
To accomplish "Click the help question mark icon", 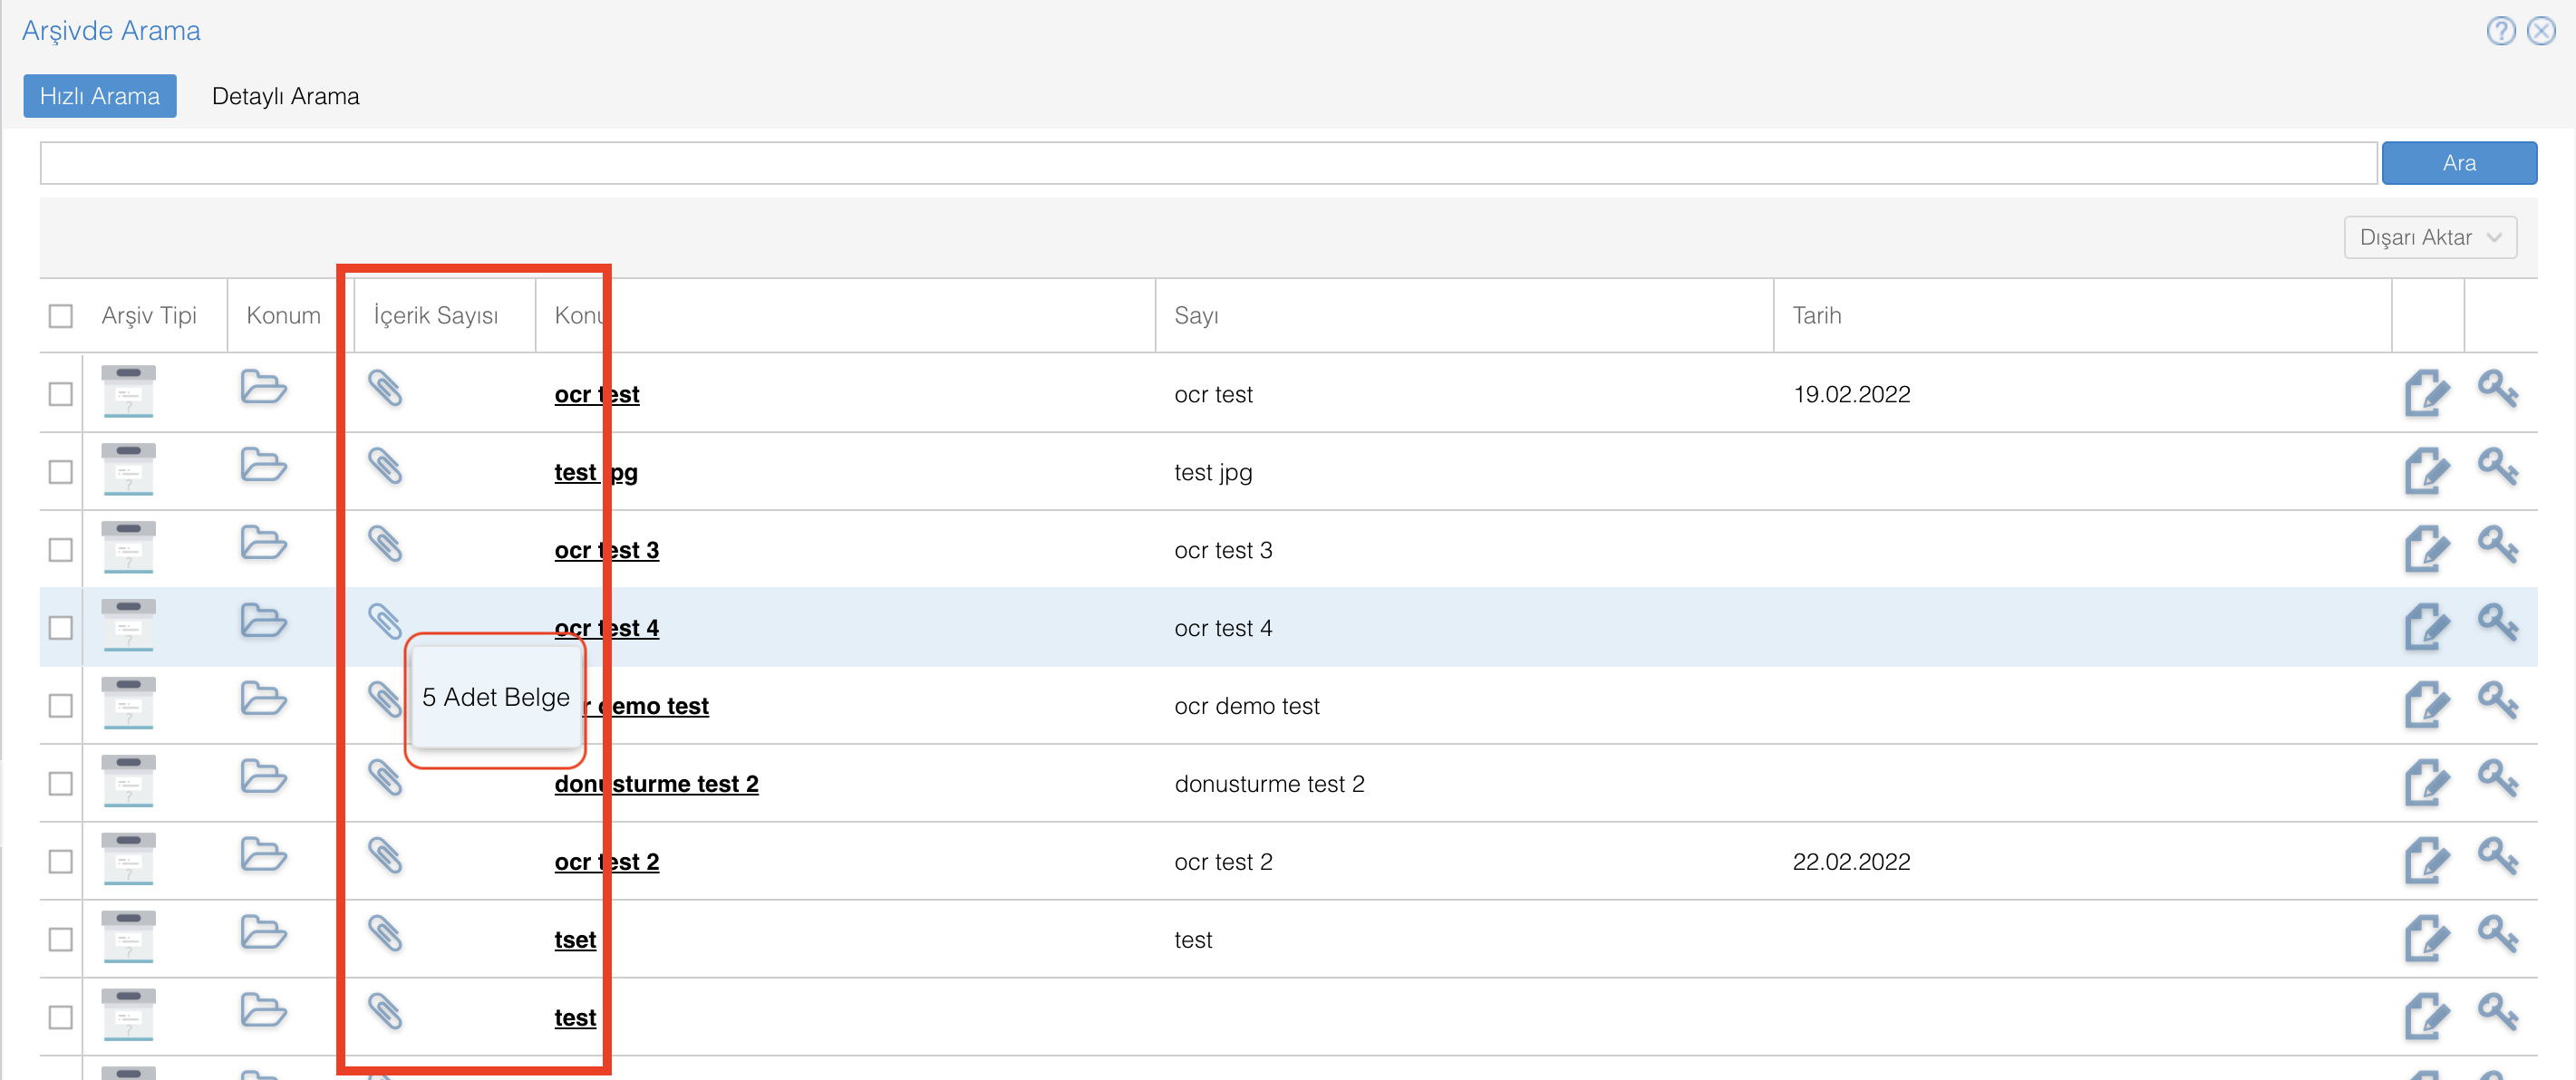I will coord(2500,31).
